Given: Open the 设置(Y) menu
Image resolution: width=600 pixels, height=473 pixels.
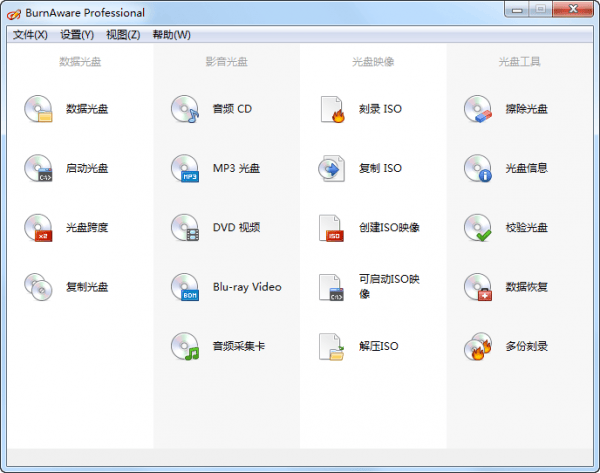Looking at the screenshot, I should tap(77, 35).
